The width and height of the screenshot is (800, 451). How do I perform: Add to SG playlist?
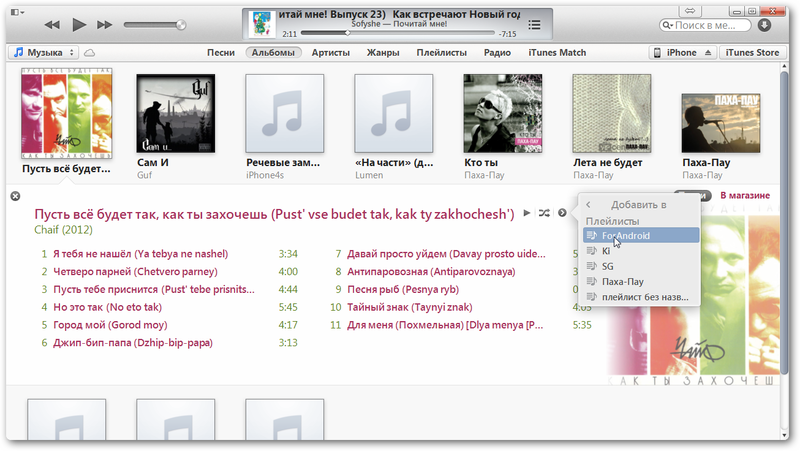point(641,266)
